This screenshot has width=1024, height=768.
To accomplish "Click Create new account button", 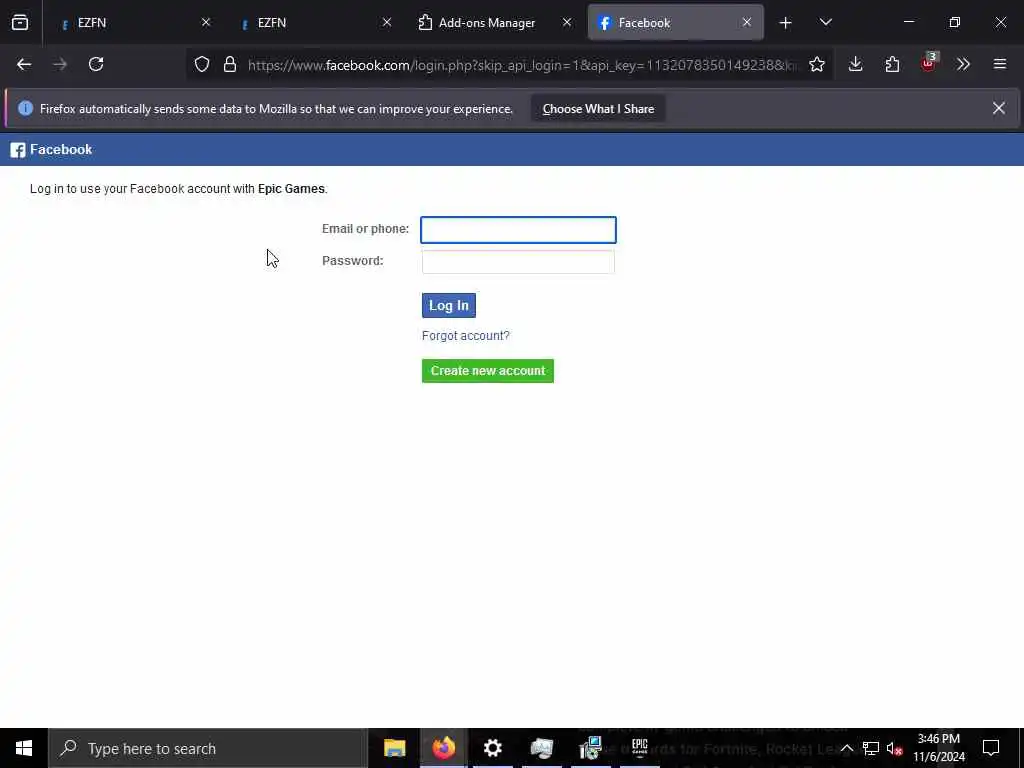I will coord(488,371).
